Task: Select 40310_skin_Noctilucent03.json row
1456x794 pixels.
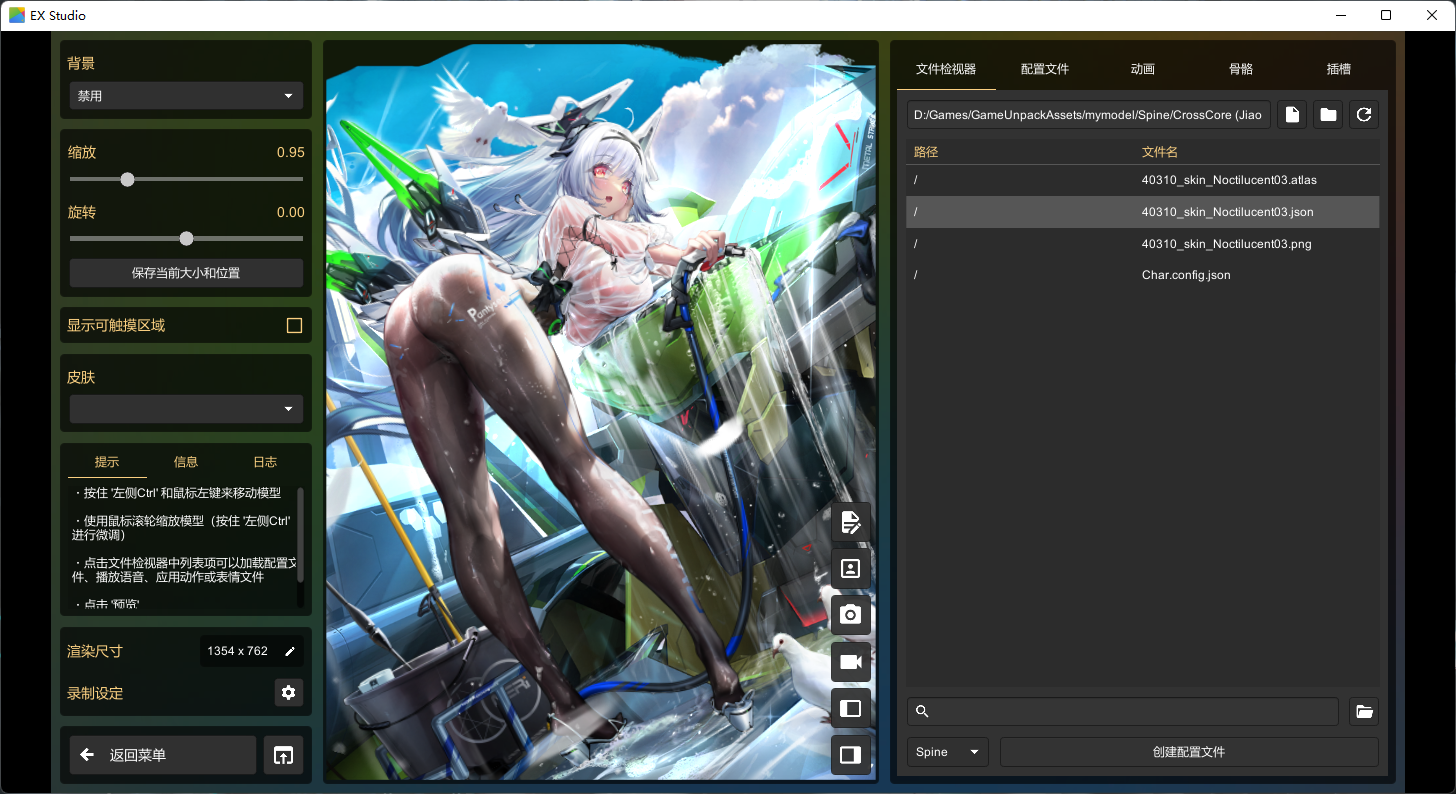Action: pyautogui.click(x=1142, y=212)
